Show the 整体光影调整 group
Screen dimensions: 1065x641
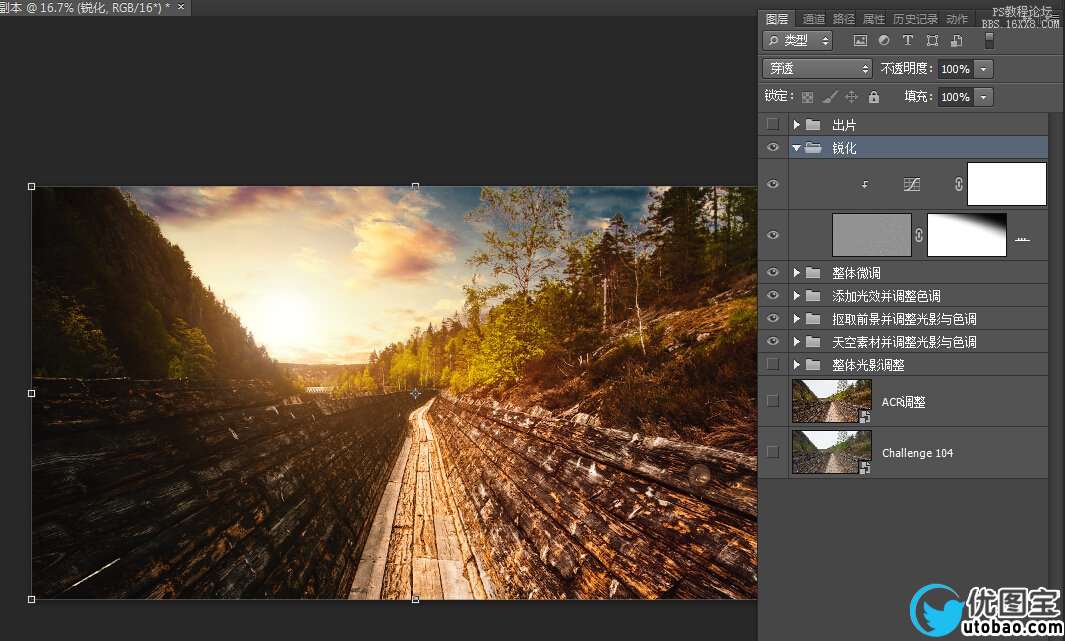tap(772, 365)
